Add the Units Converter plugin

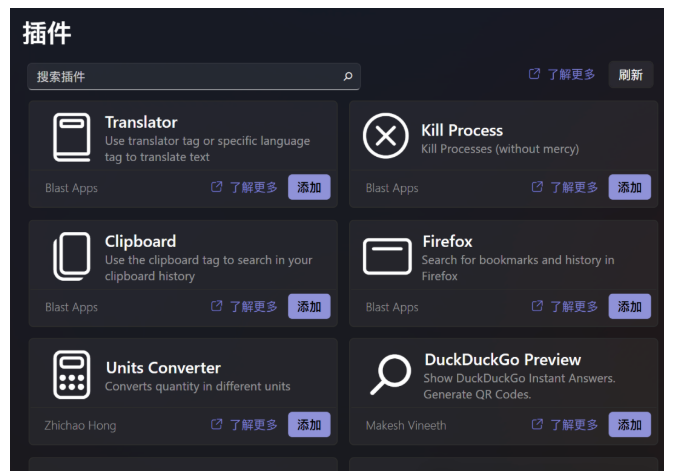(x=309, y=425)
